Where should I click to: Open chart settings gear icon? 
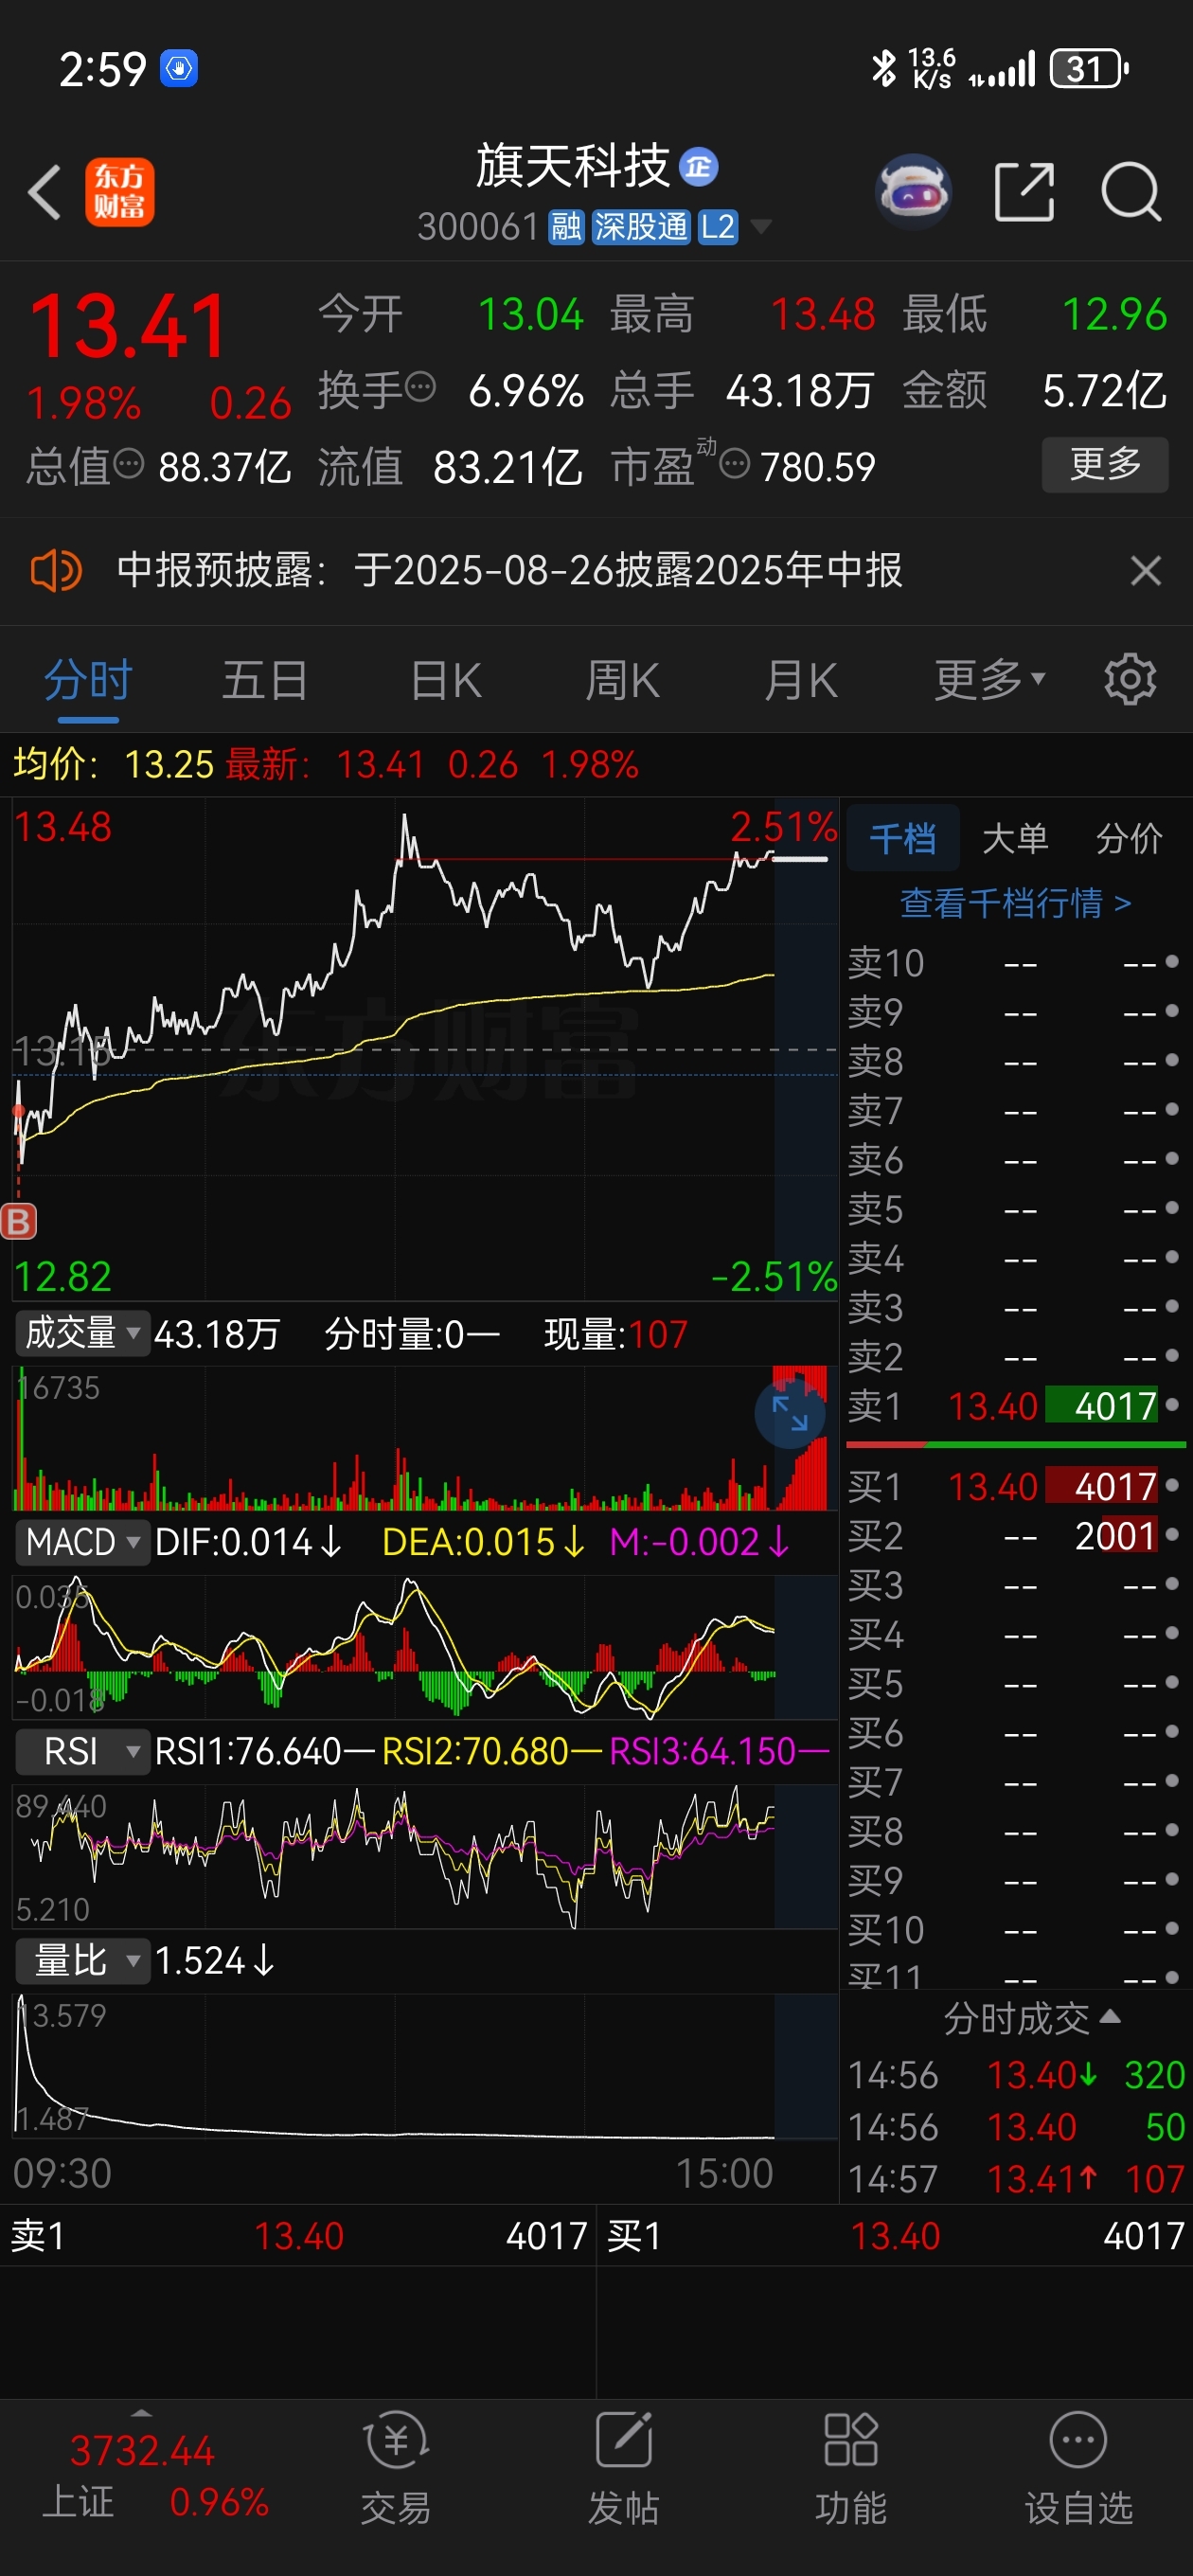(1130, 680)
